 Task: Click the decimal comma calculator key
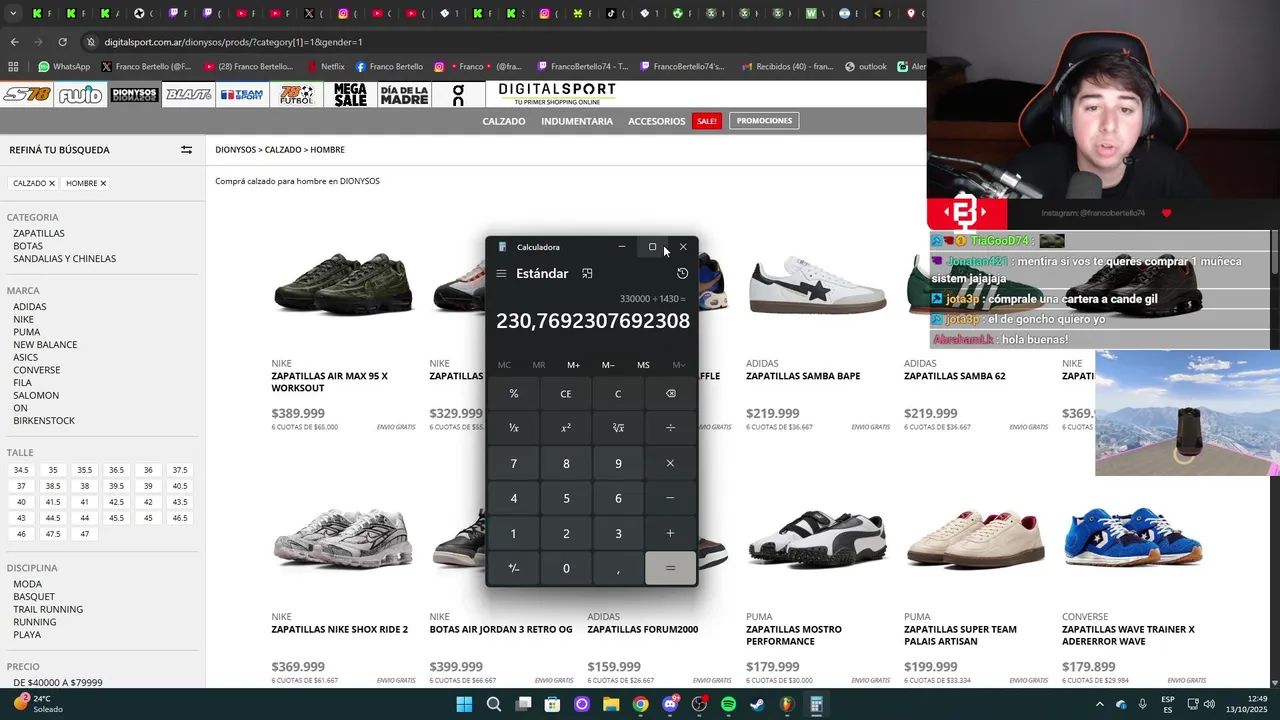point(618,568)
